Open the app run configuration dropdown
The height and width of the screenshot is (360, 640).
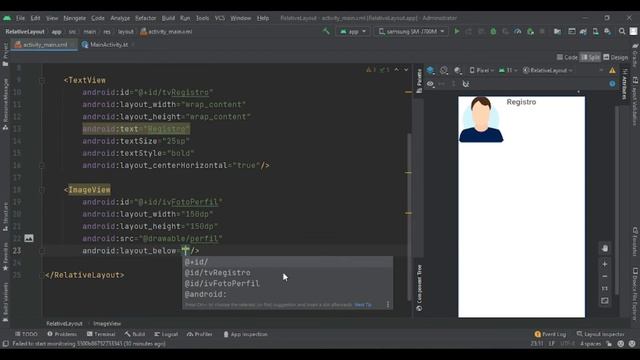coord(353,31)
